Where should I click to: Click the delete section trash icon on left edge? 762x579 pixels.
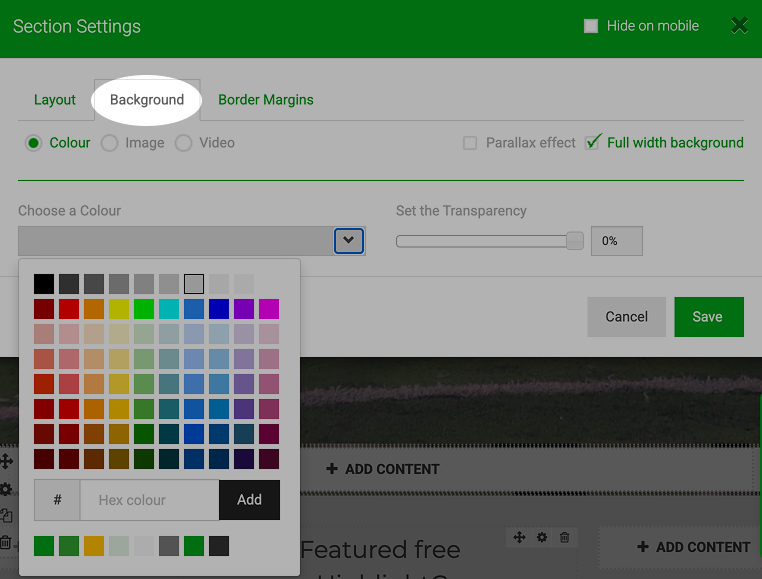(5, 542)
